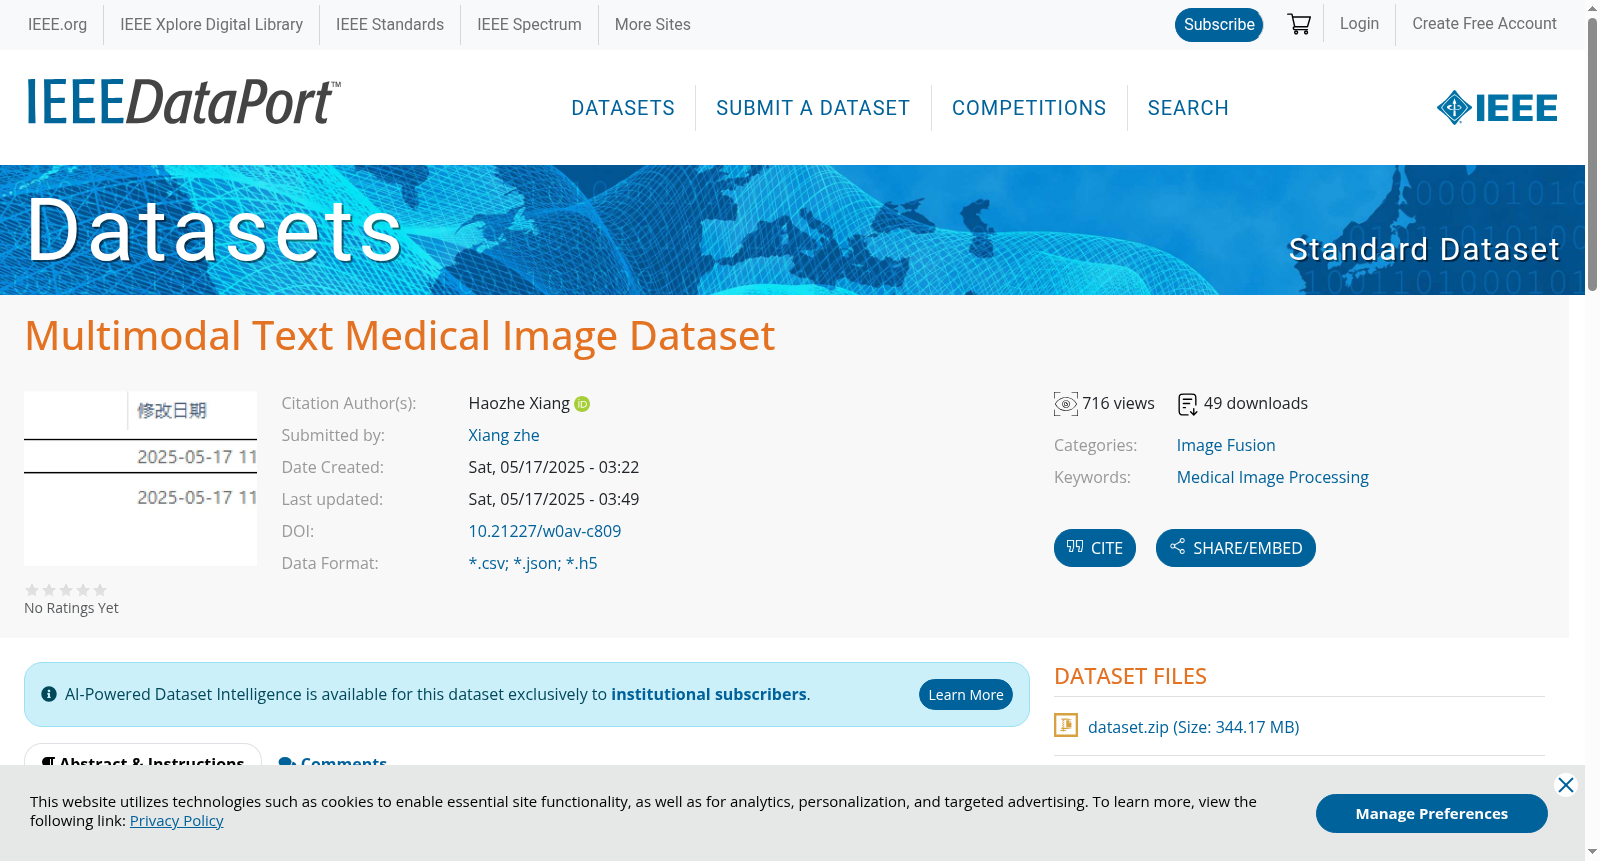Open the Competitions menu item

click(1029, 108)
